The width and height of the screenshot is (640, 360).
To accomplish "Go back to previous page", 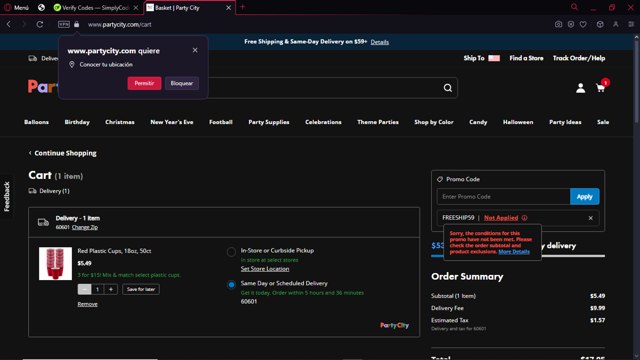I will point(9,24).
